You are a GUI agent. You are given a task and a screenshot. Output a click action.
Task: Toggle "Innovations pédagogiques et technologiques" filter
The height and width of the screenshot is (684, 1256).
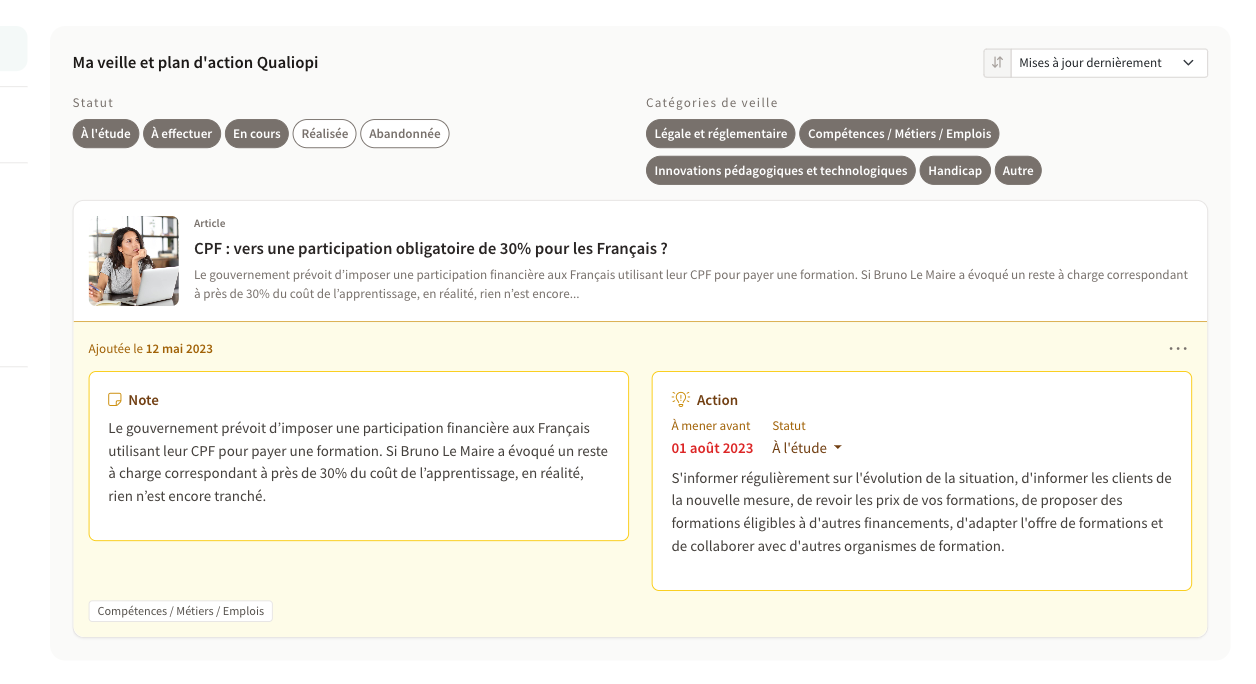pos(780,171)
